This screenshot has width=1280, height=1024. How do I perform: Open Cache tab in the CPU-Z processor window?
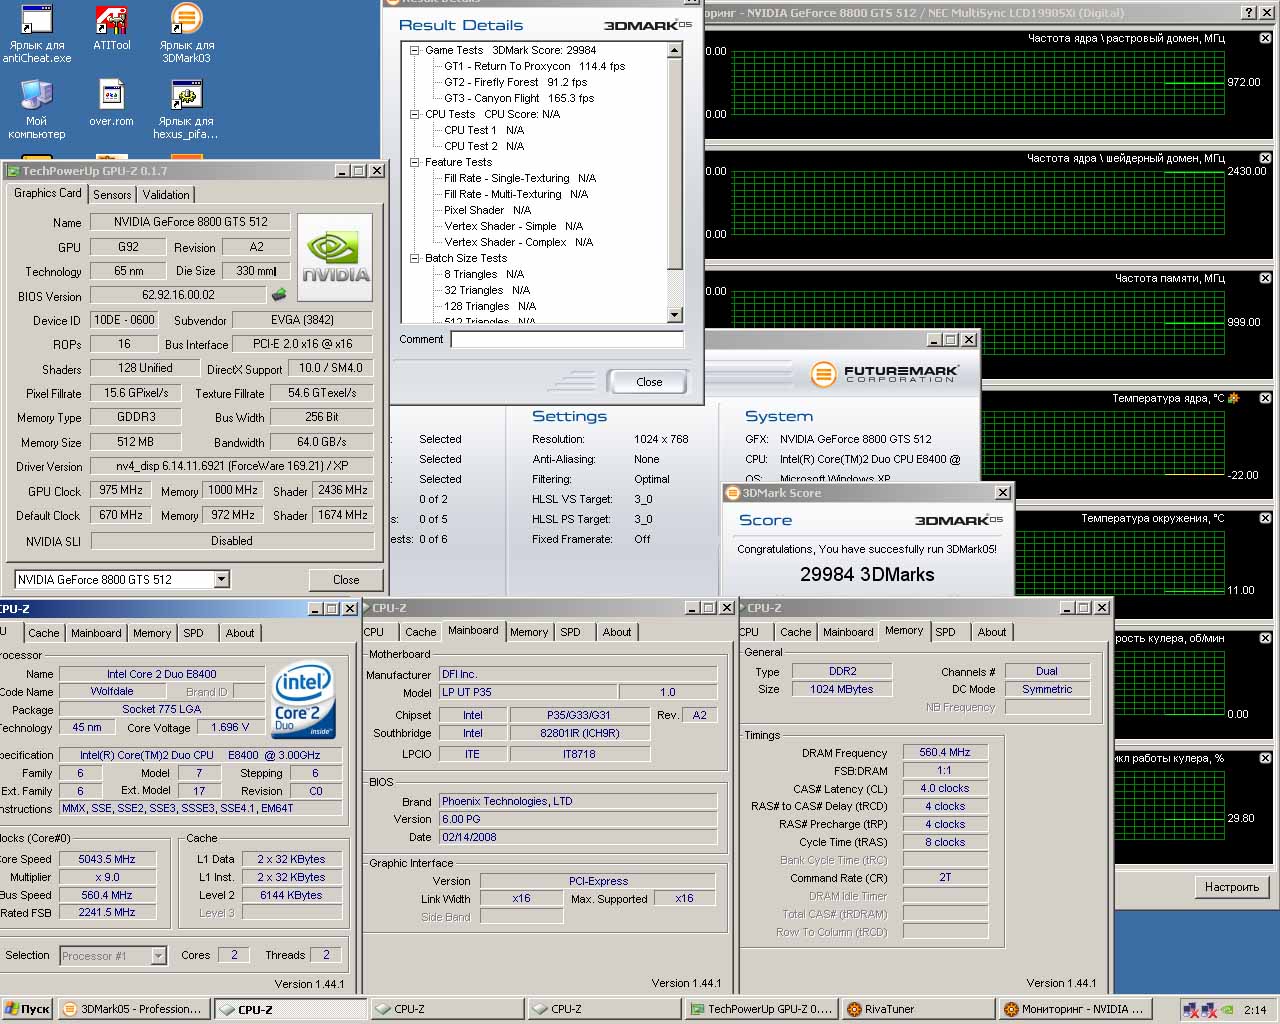(44, 633)
